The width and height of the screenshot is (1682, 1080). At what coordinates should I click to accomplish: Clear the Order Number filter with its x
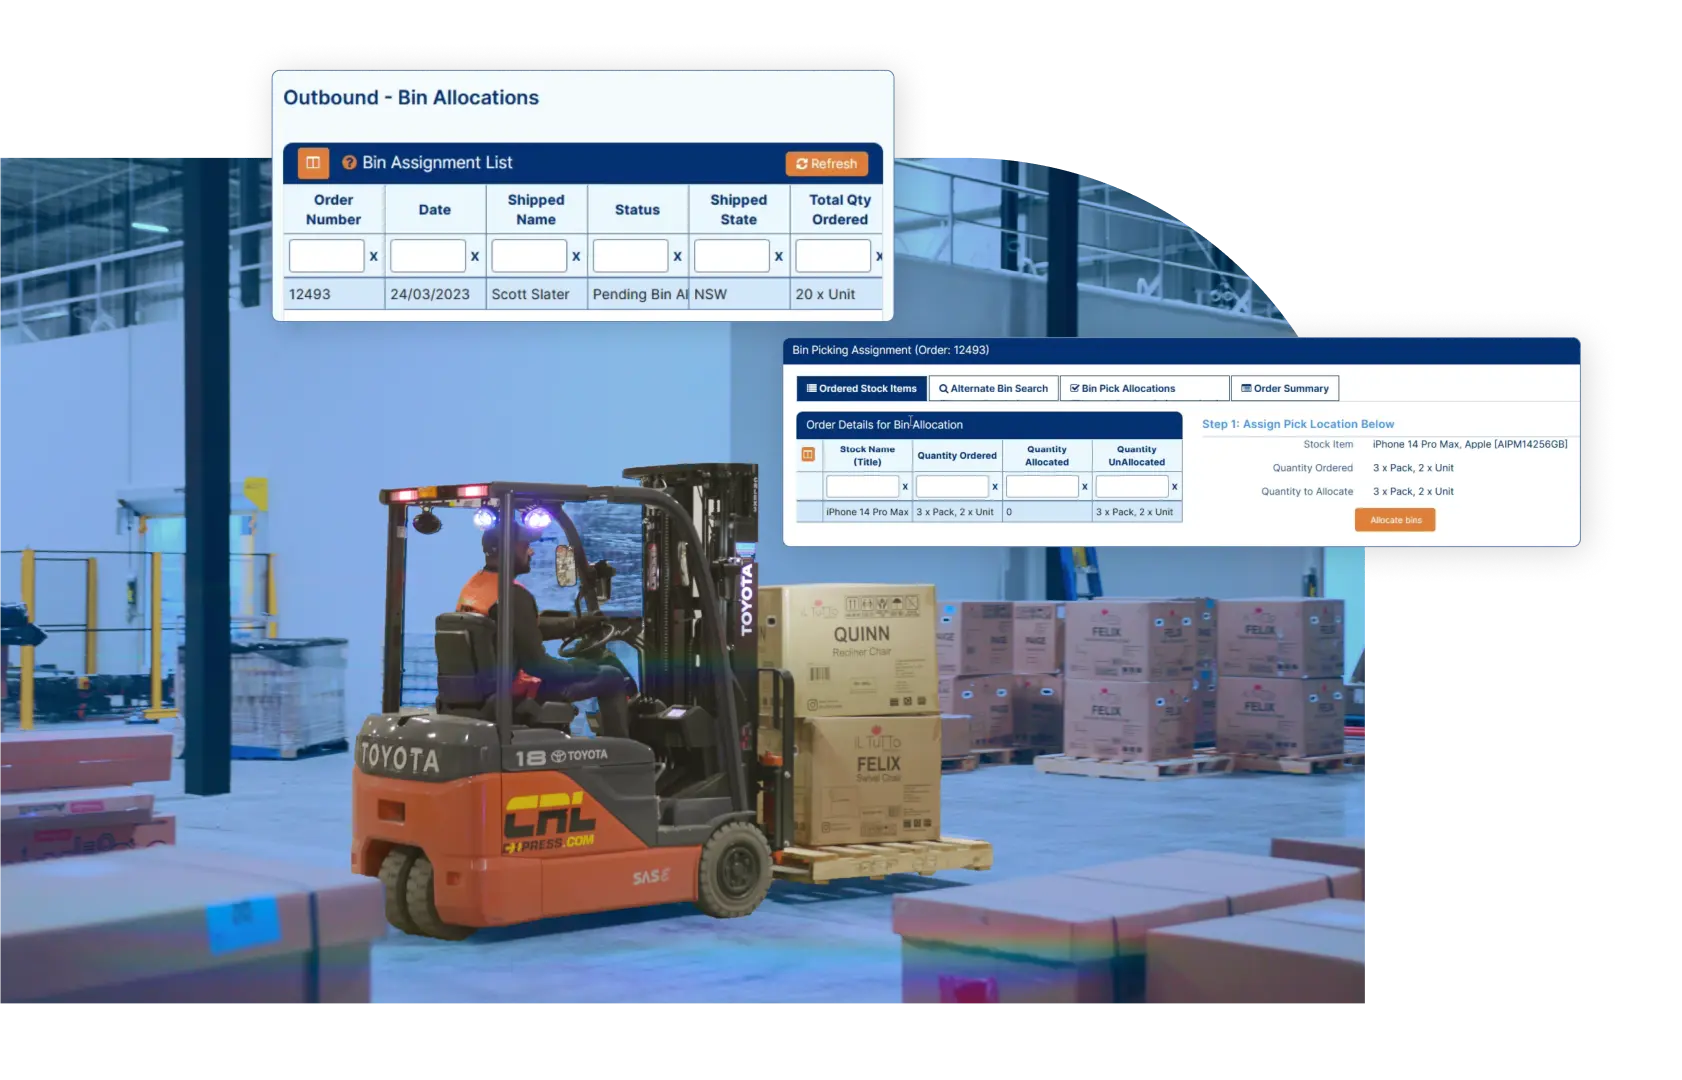373,257
